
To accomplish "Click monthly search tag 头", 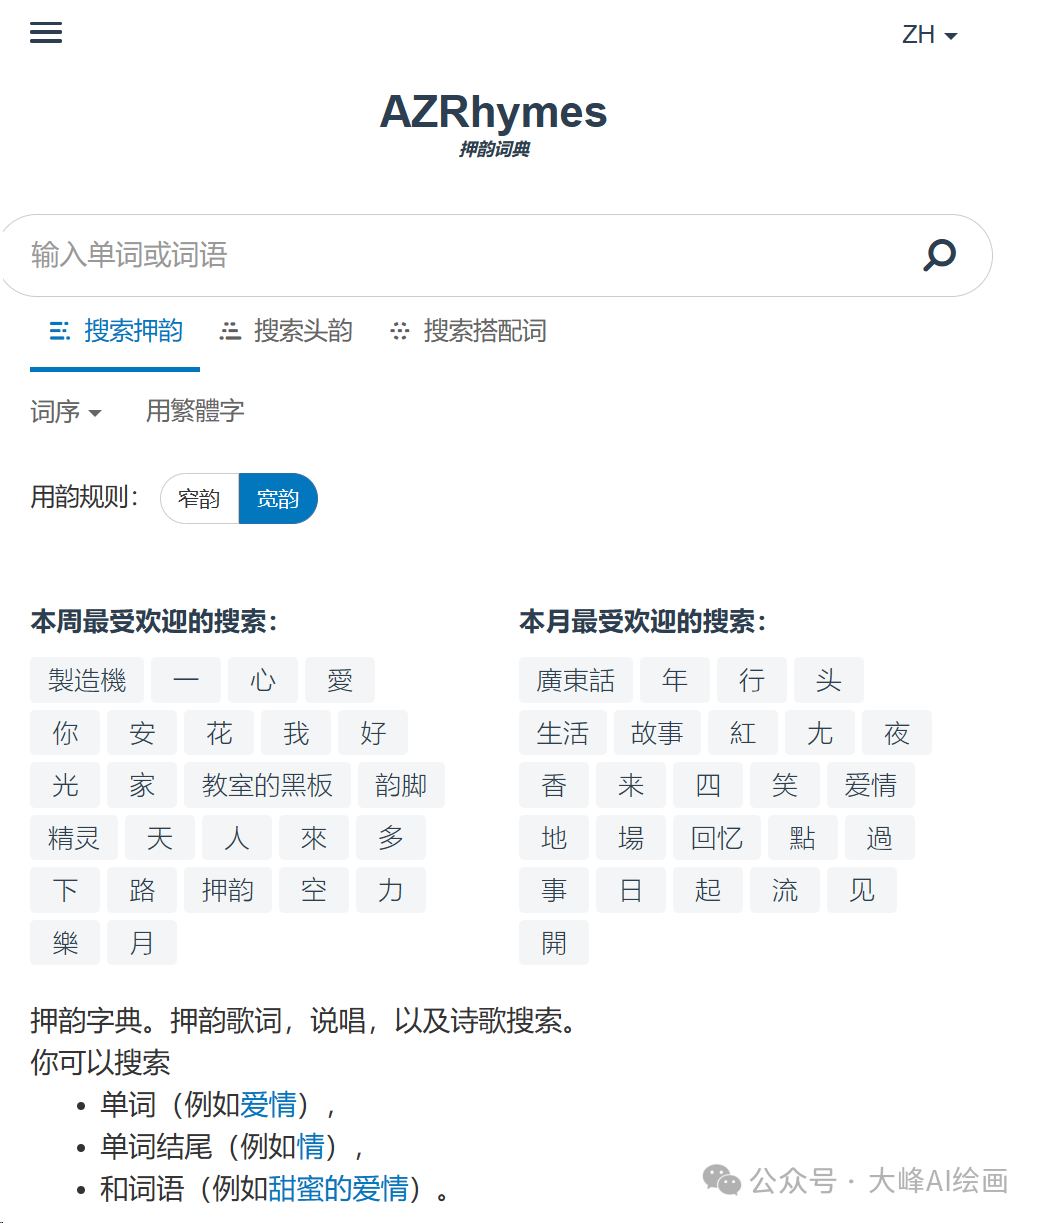I will click(x=829, y=681).
